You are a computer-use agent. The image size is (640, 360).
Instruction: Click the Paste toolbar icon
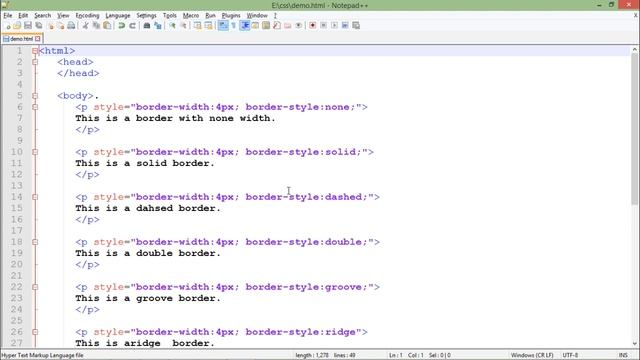pos(107,25)
